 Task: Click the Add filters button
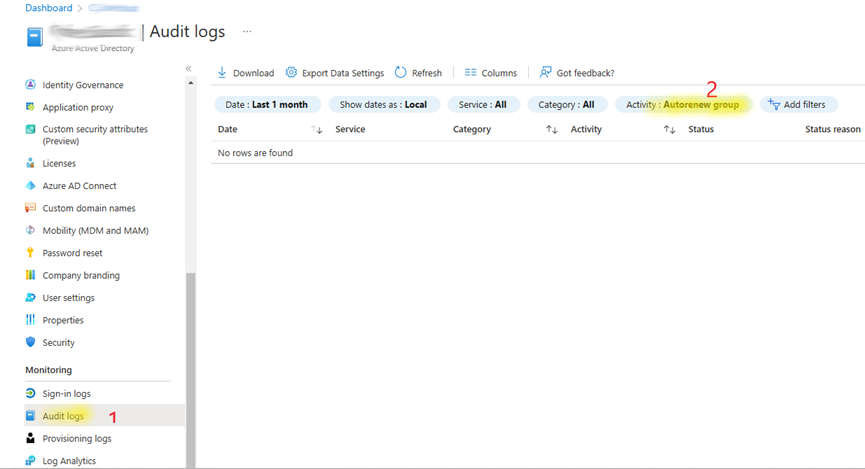(797, 104)
